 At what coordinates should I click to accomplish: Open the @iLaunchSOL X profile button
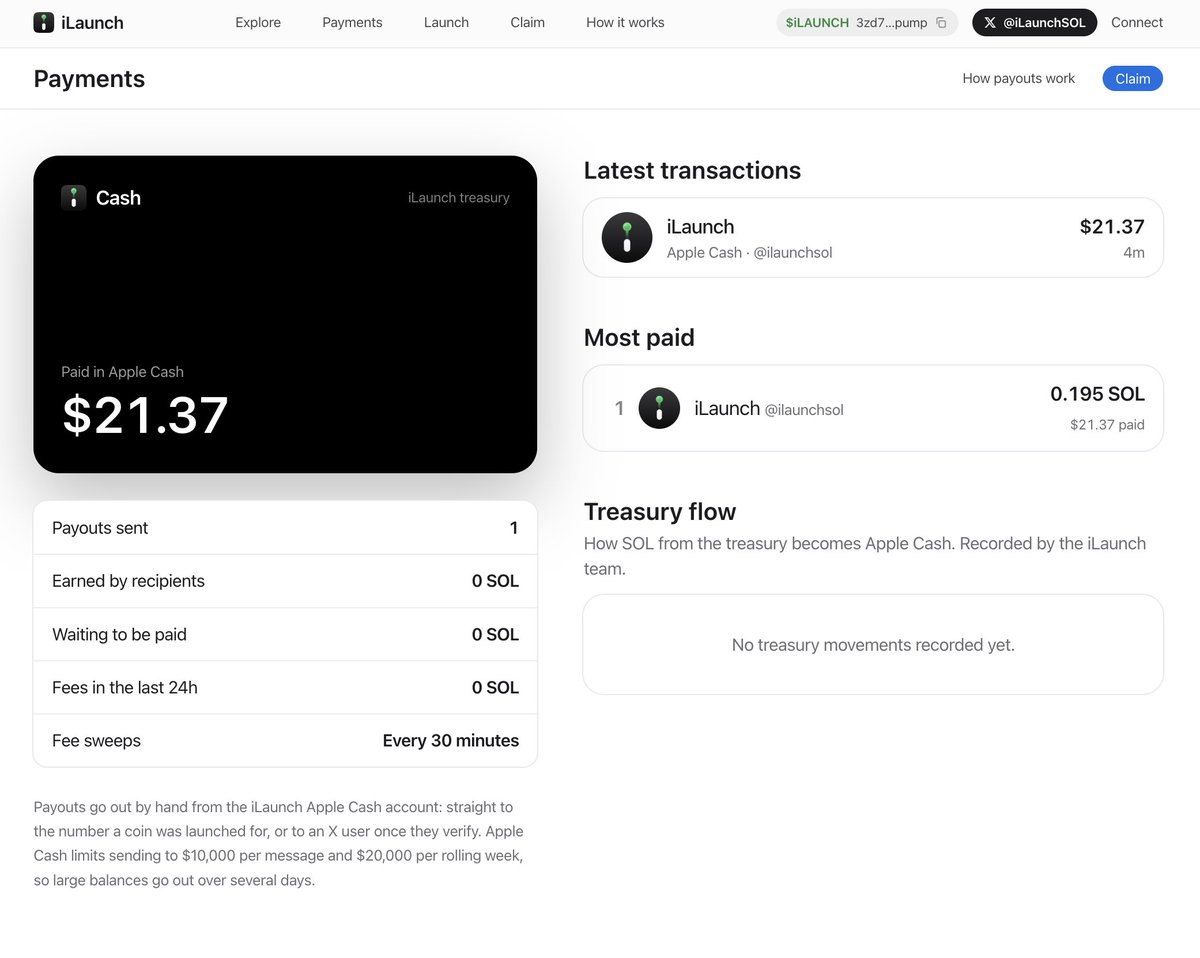point(1034,22)
